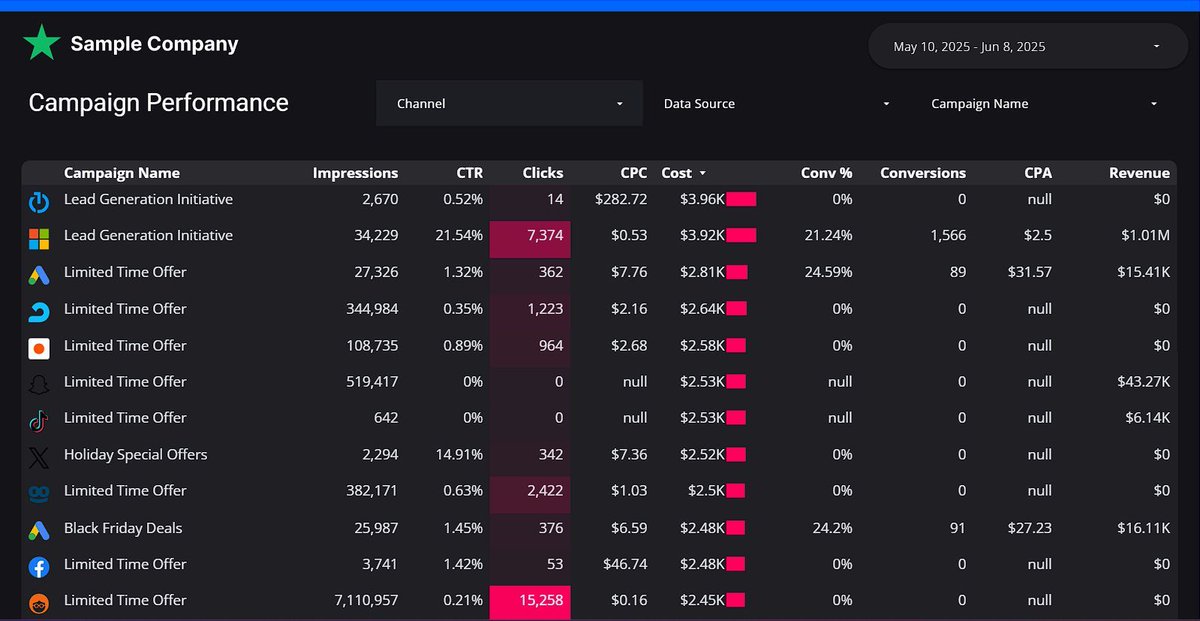Click the Facebook icon
The height and width of the screenshot is (621, 1200).
[39, 567]
